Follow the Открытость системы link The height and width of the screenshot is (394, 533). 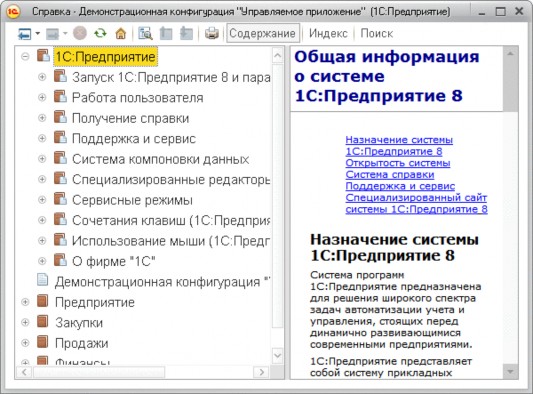tap(398, 163)
